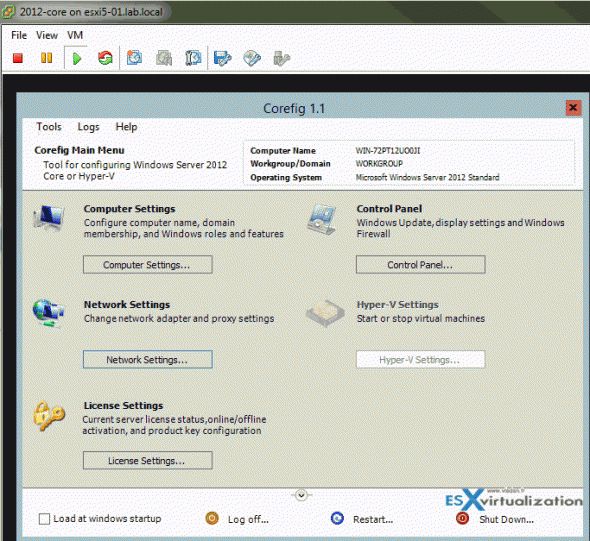
Task: Click the Workgroup/Domain label
Action: (290, 164)
